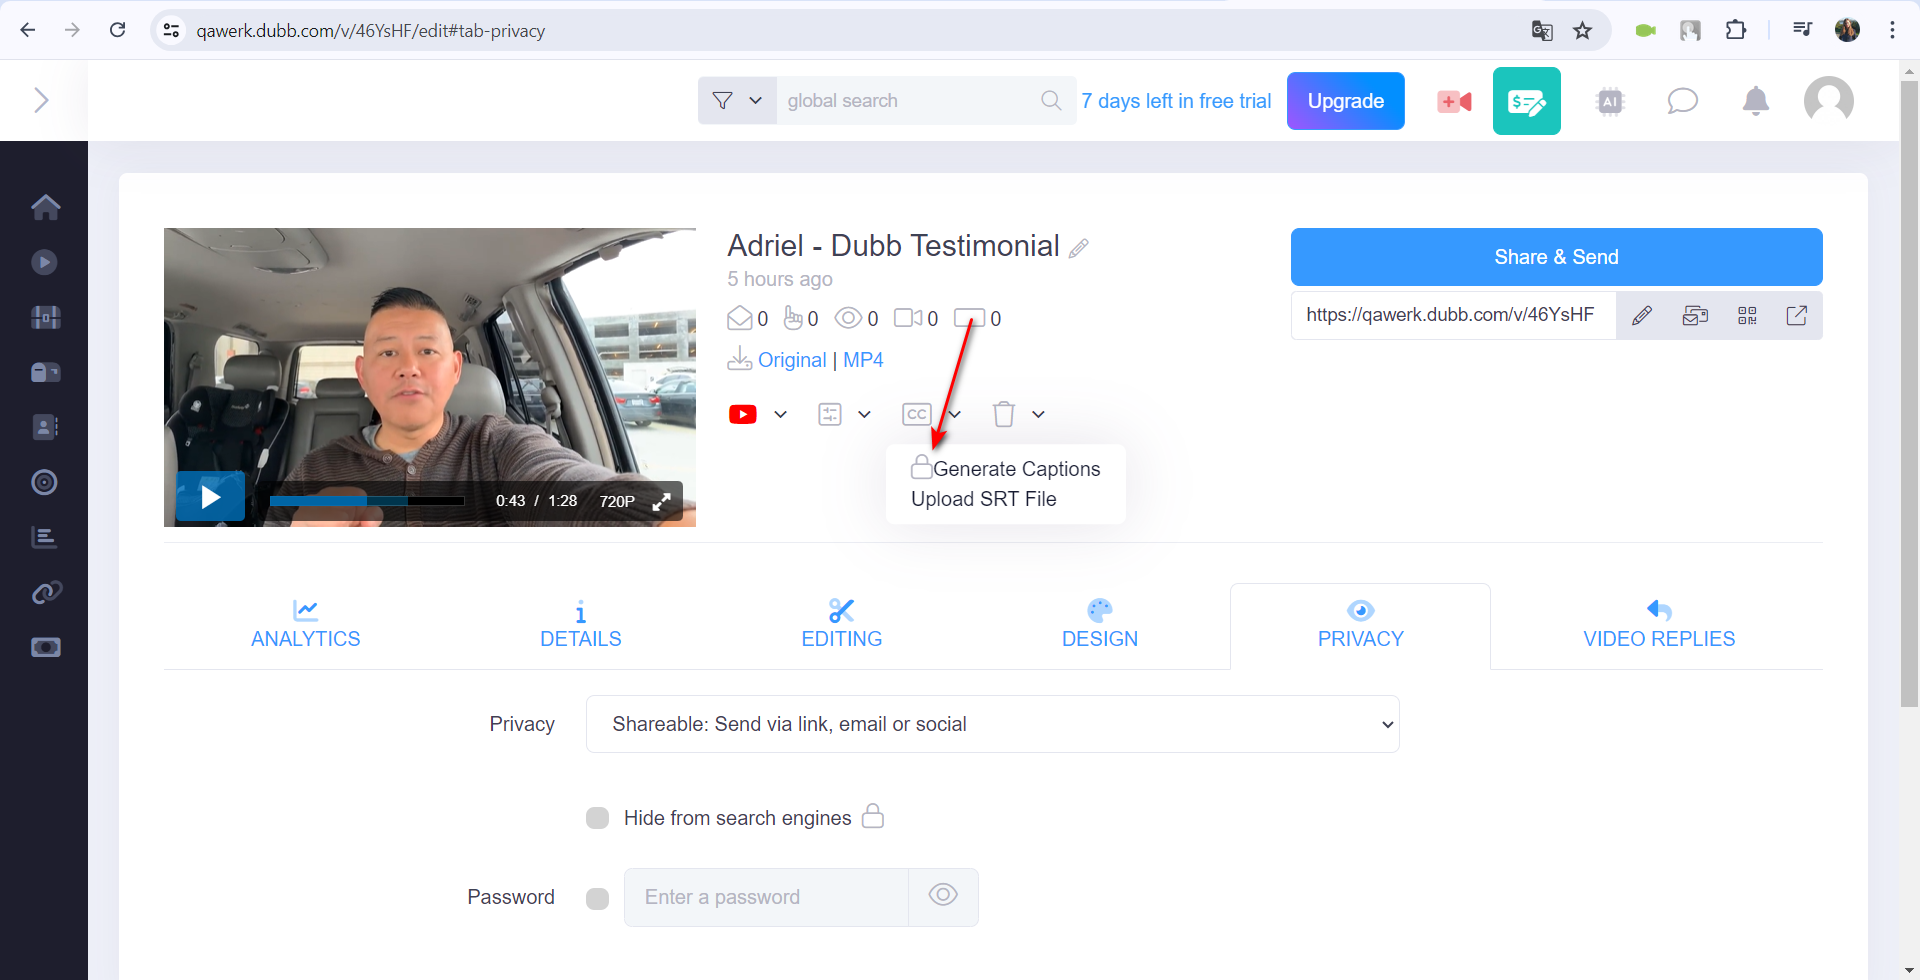Screen dimensions: 1920x980
Task: Open the camera icon at the bottom of the sidebar
Action: [x=46, y=647]
